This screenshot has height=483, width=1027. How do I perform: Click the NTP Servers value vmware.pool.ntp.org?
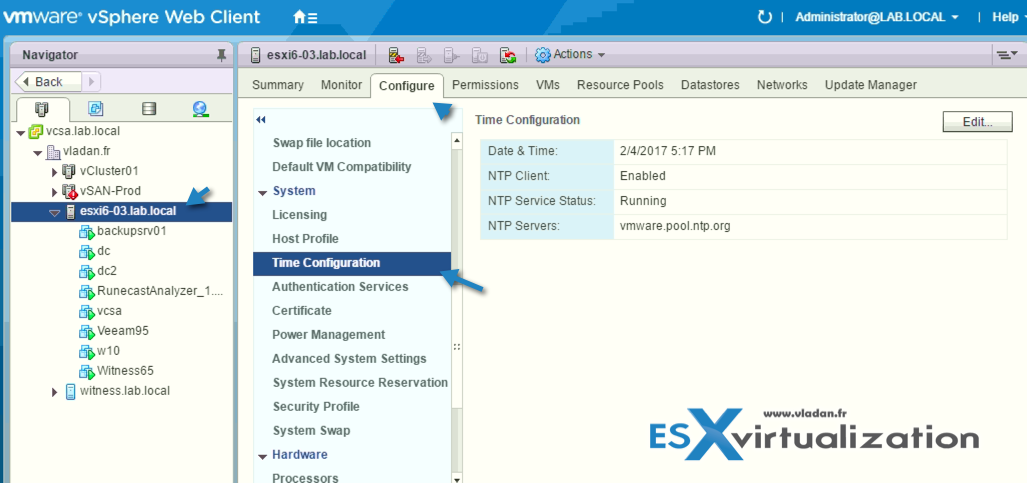pos(675,226)
